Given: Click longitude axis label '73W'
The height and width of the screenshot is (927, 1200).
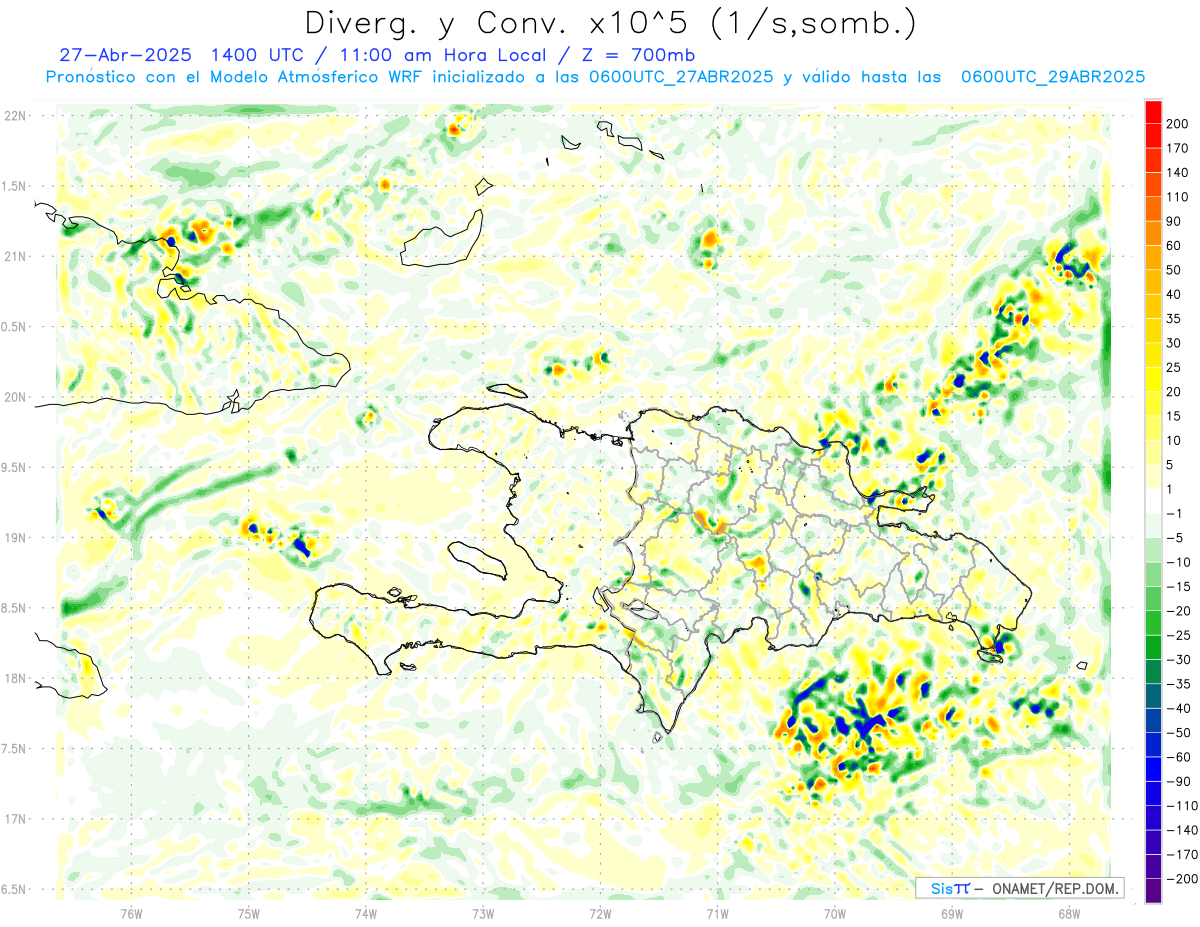Looking at the screenshot, I should [x=483, y=914].
